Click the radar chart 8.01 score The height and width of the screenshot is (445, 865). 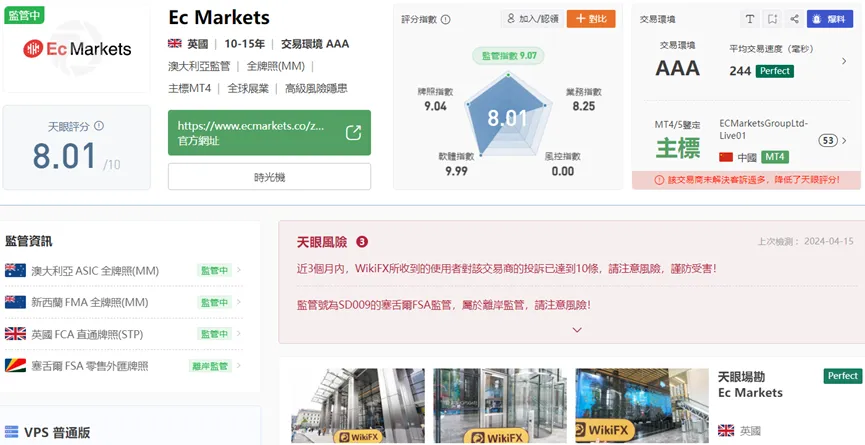point(508,118)
